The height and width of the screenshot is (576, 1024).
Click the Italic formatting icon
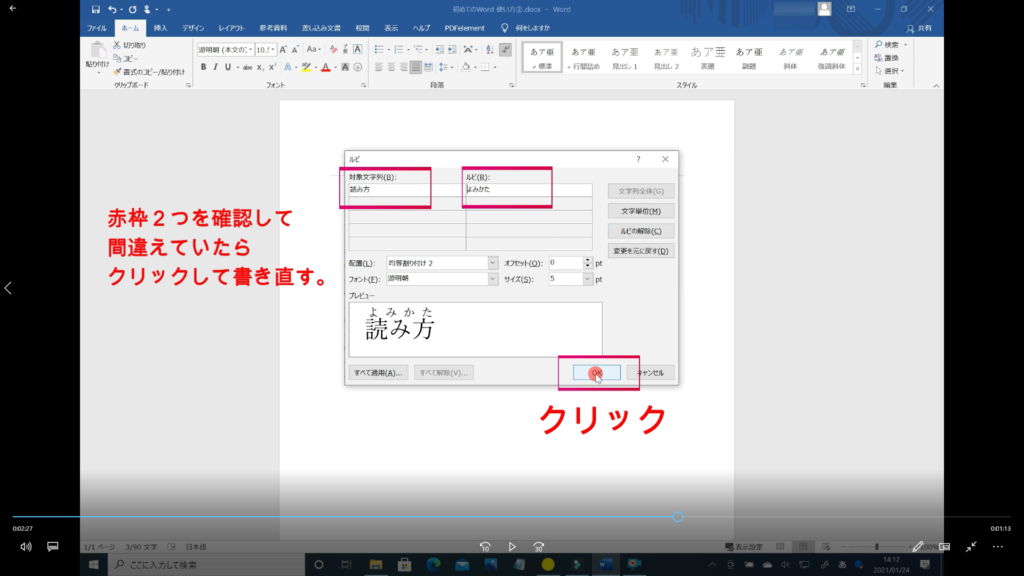pyautogui.click(x=216, y=67)
